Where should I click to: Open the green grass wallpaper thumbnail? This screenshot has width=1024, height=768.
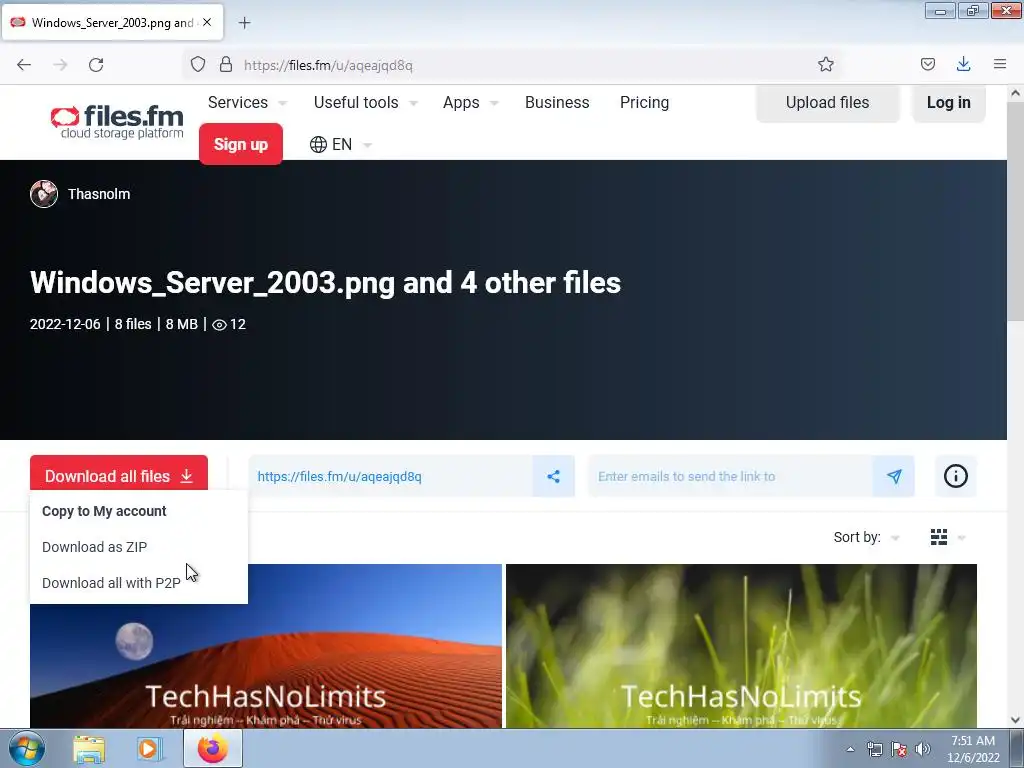pos(741,646)
